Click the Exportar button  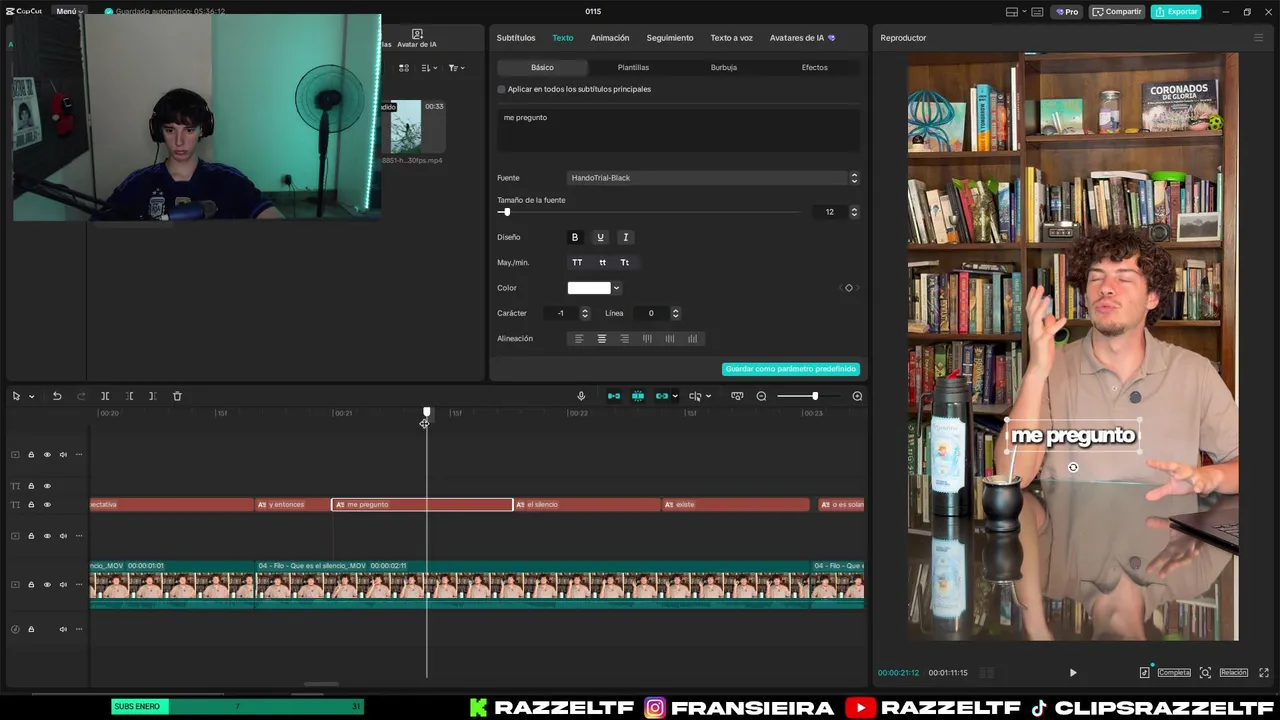click(1176, 12)
